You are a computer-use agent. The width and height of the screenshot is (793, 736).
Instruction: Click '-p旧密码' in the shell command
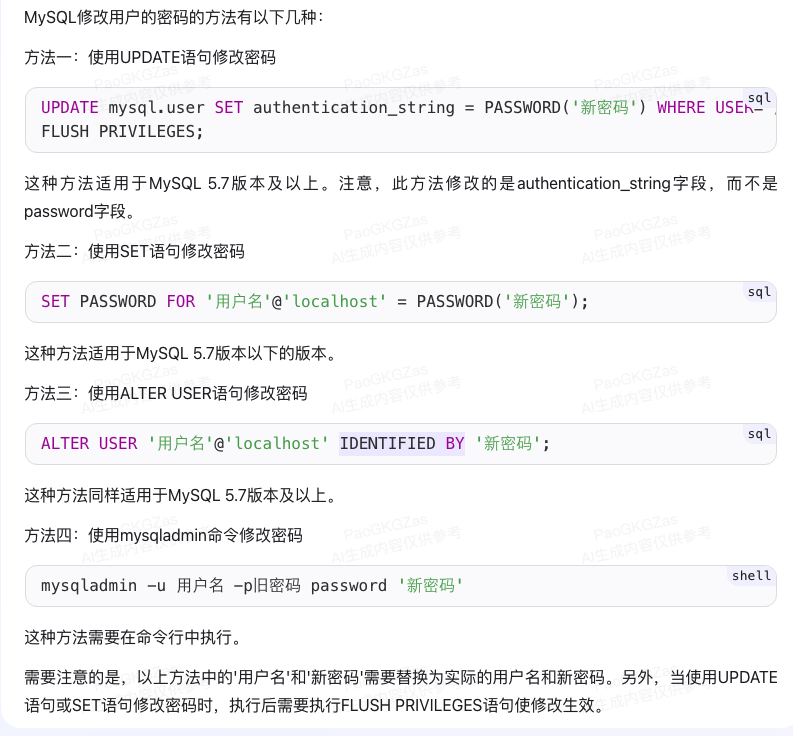(267, 586)
